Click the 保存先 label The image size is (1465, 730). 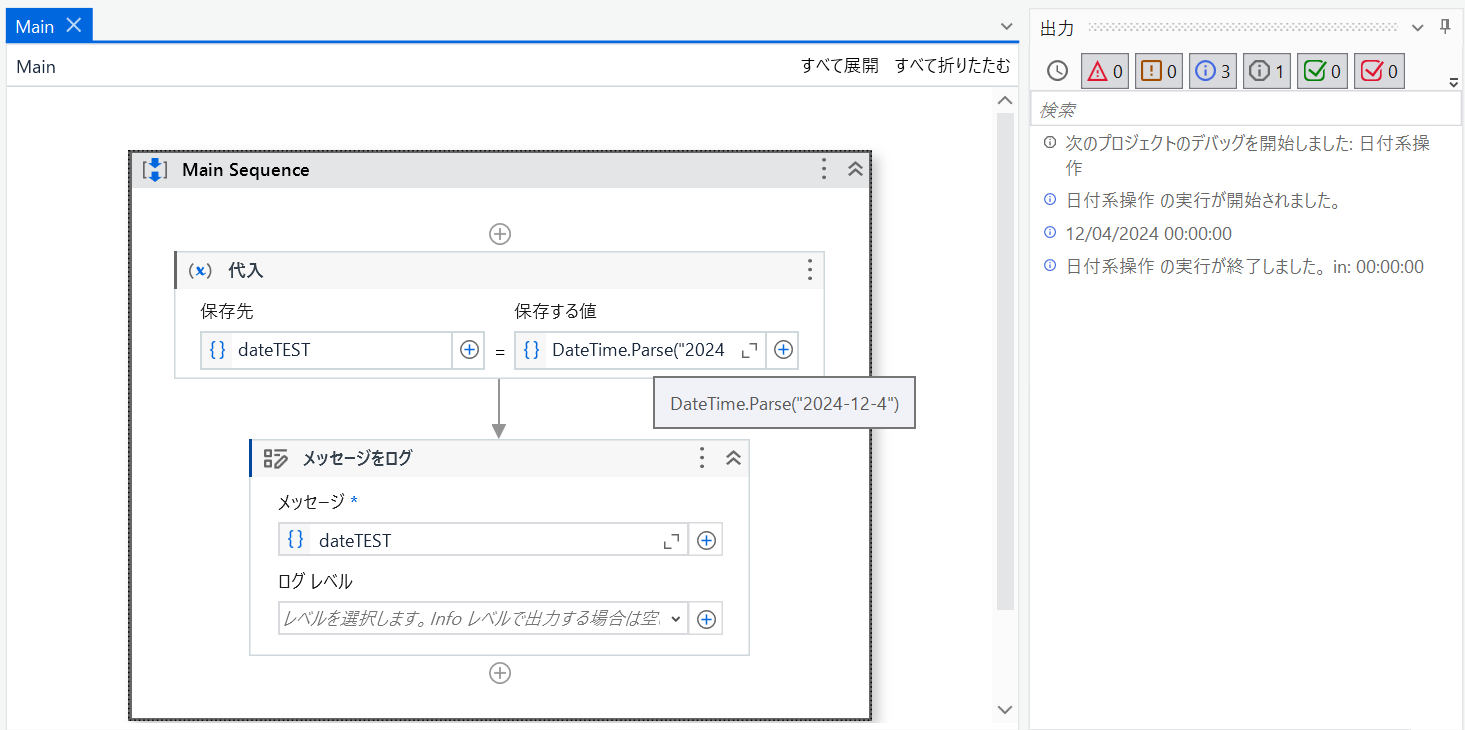click(227, 311)
